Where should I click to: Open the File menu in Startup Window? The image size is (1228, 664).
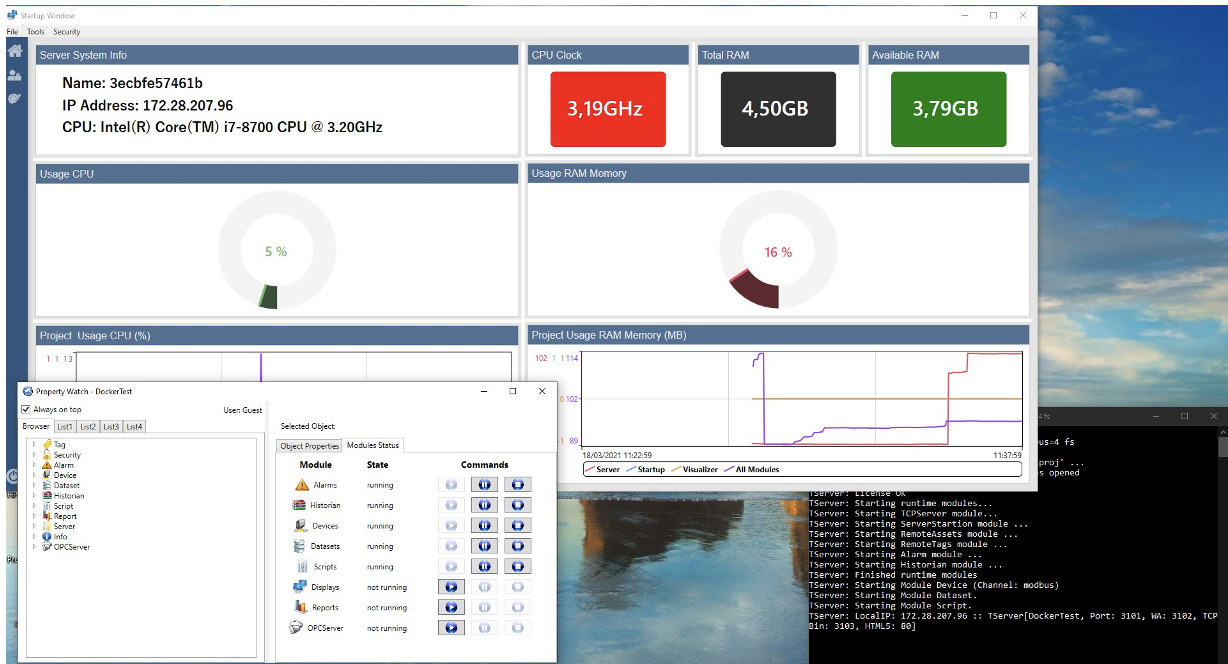tap(12, 32)
